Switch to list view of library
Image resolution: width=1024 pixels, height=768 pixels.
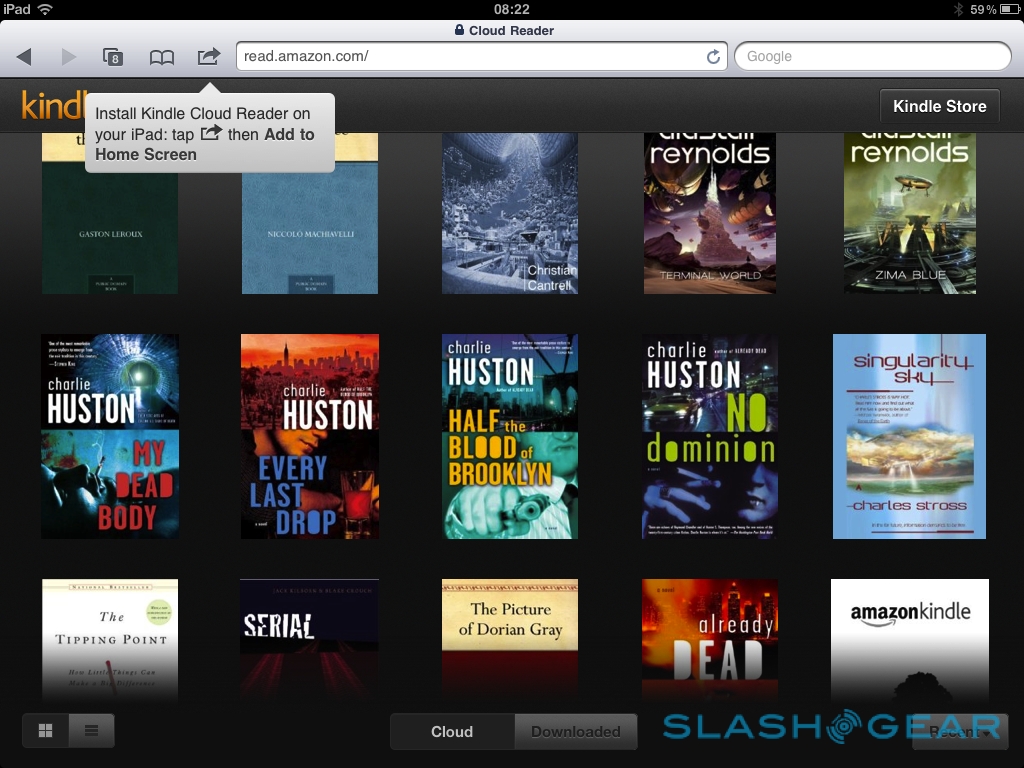(x=91, y=730)
